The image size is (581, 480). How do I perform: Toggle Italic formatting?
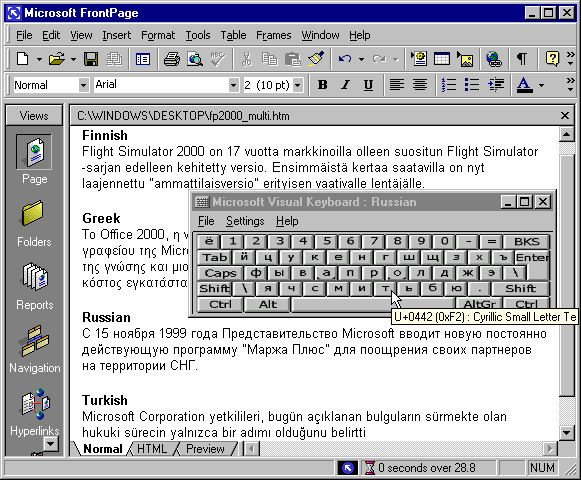click(345, 85)
